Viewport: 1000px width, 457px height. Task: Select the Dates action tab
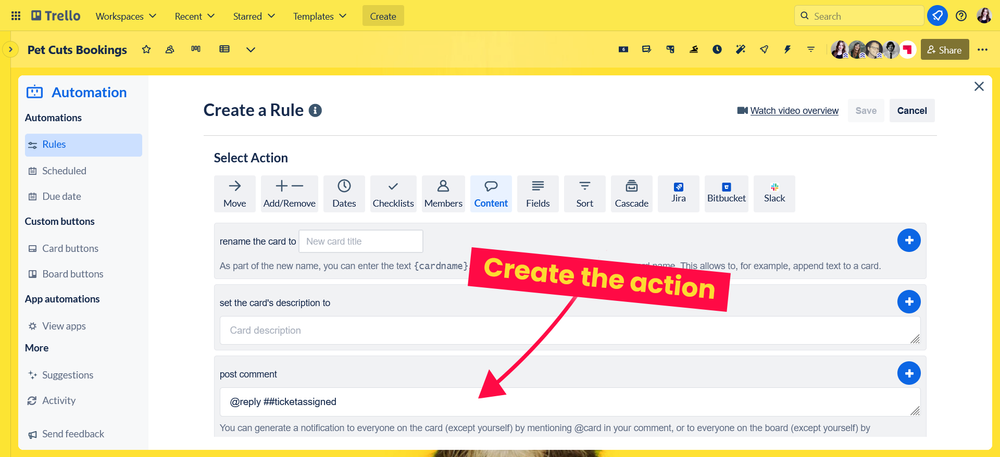[x=344, y=194]
